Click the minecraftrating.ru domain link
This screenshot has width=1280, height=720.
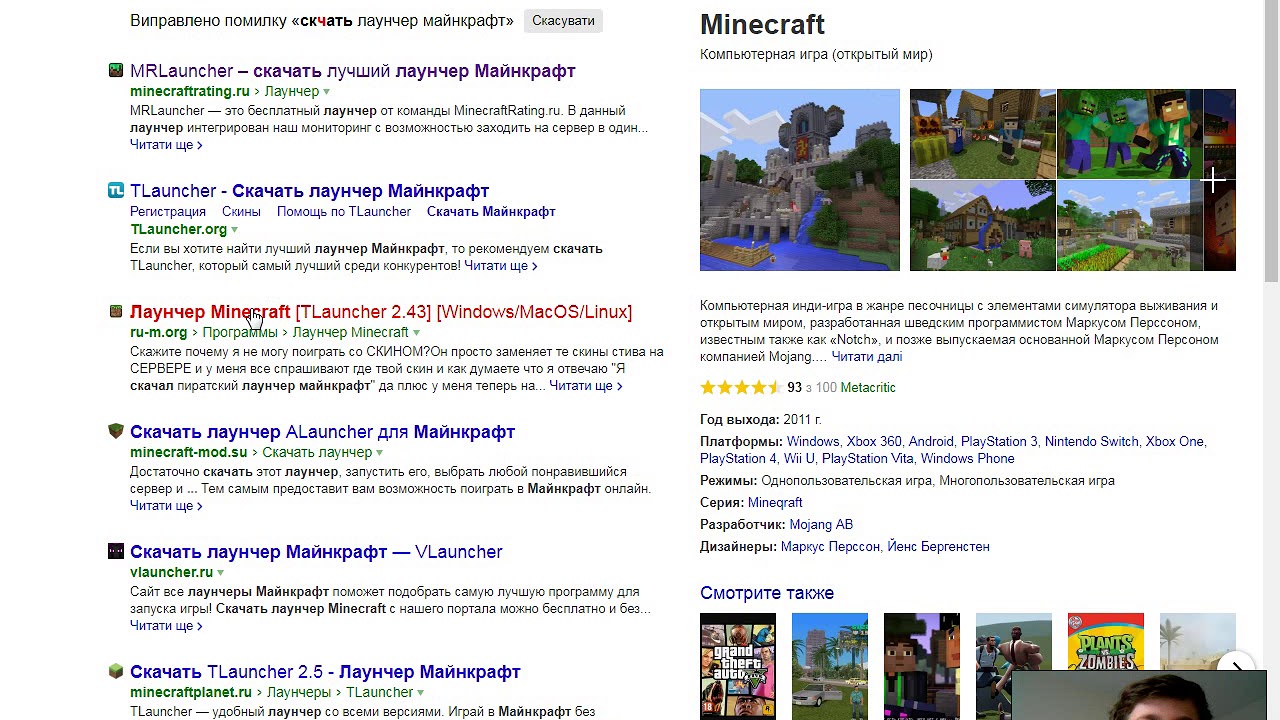coord(190,91)
